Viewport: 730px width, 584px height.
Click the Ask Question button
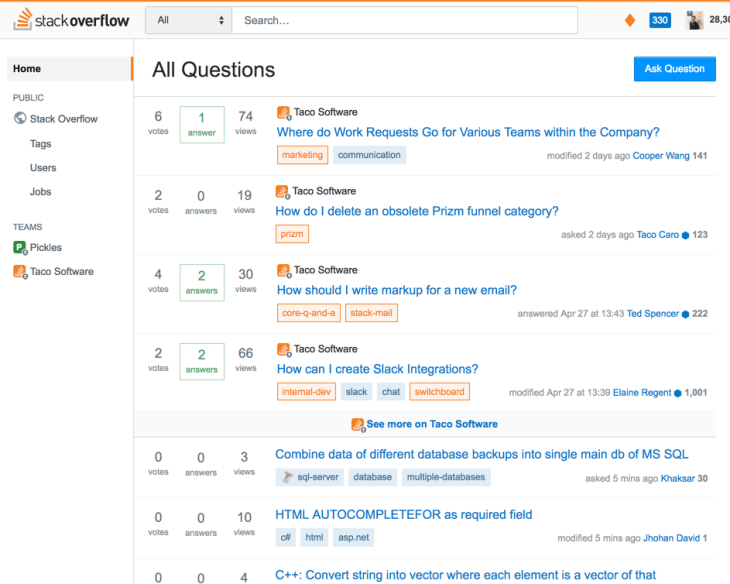coord(674,69)
